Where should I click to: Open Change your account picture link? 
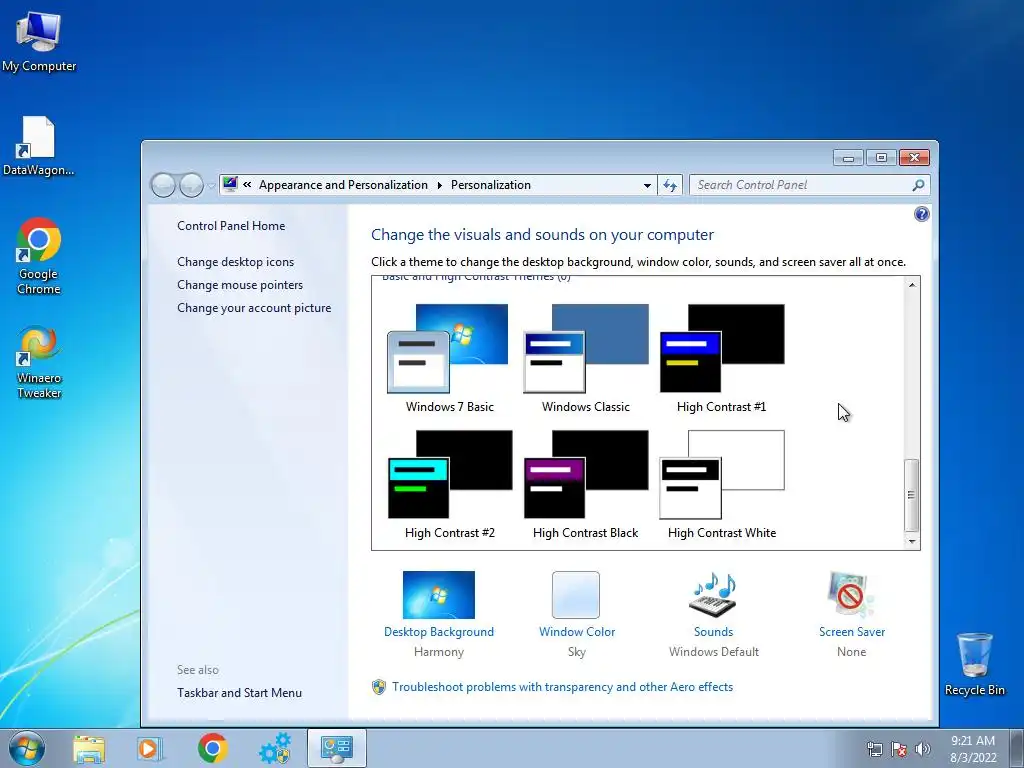(x=254, y=308)
